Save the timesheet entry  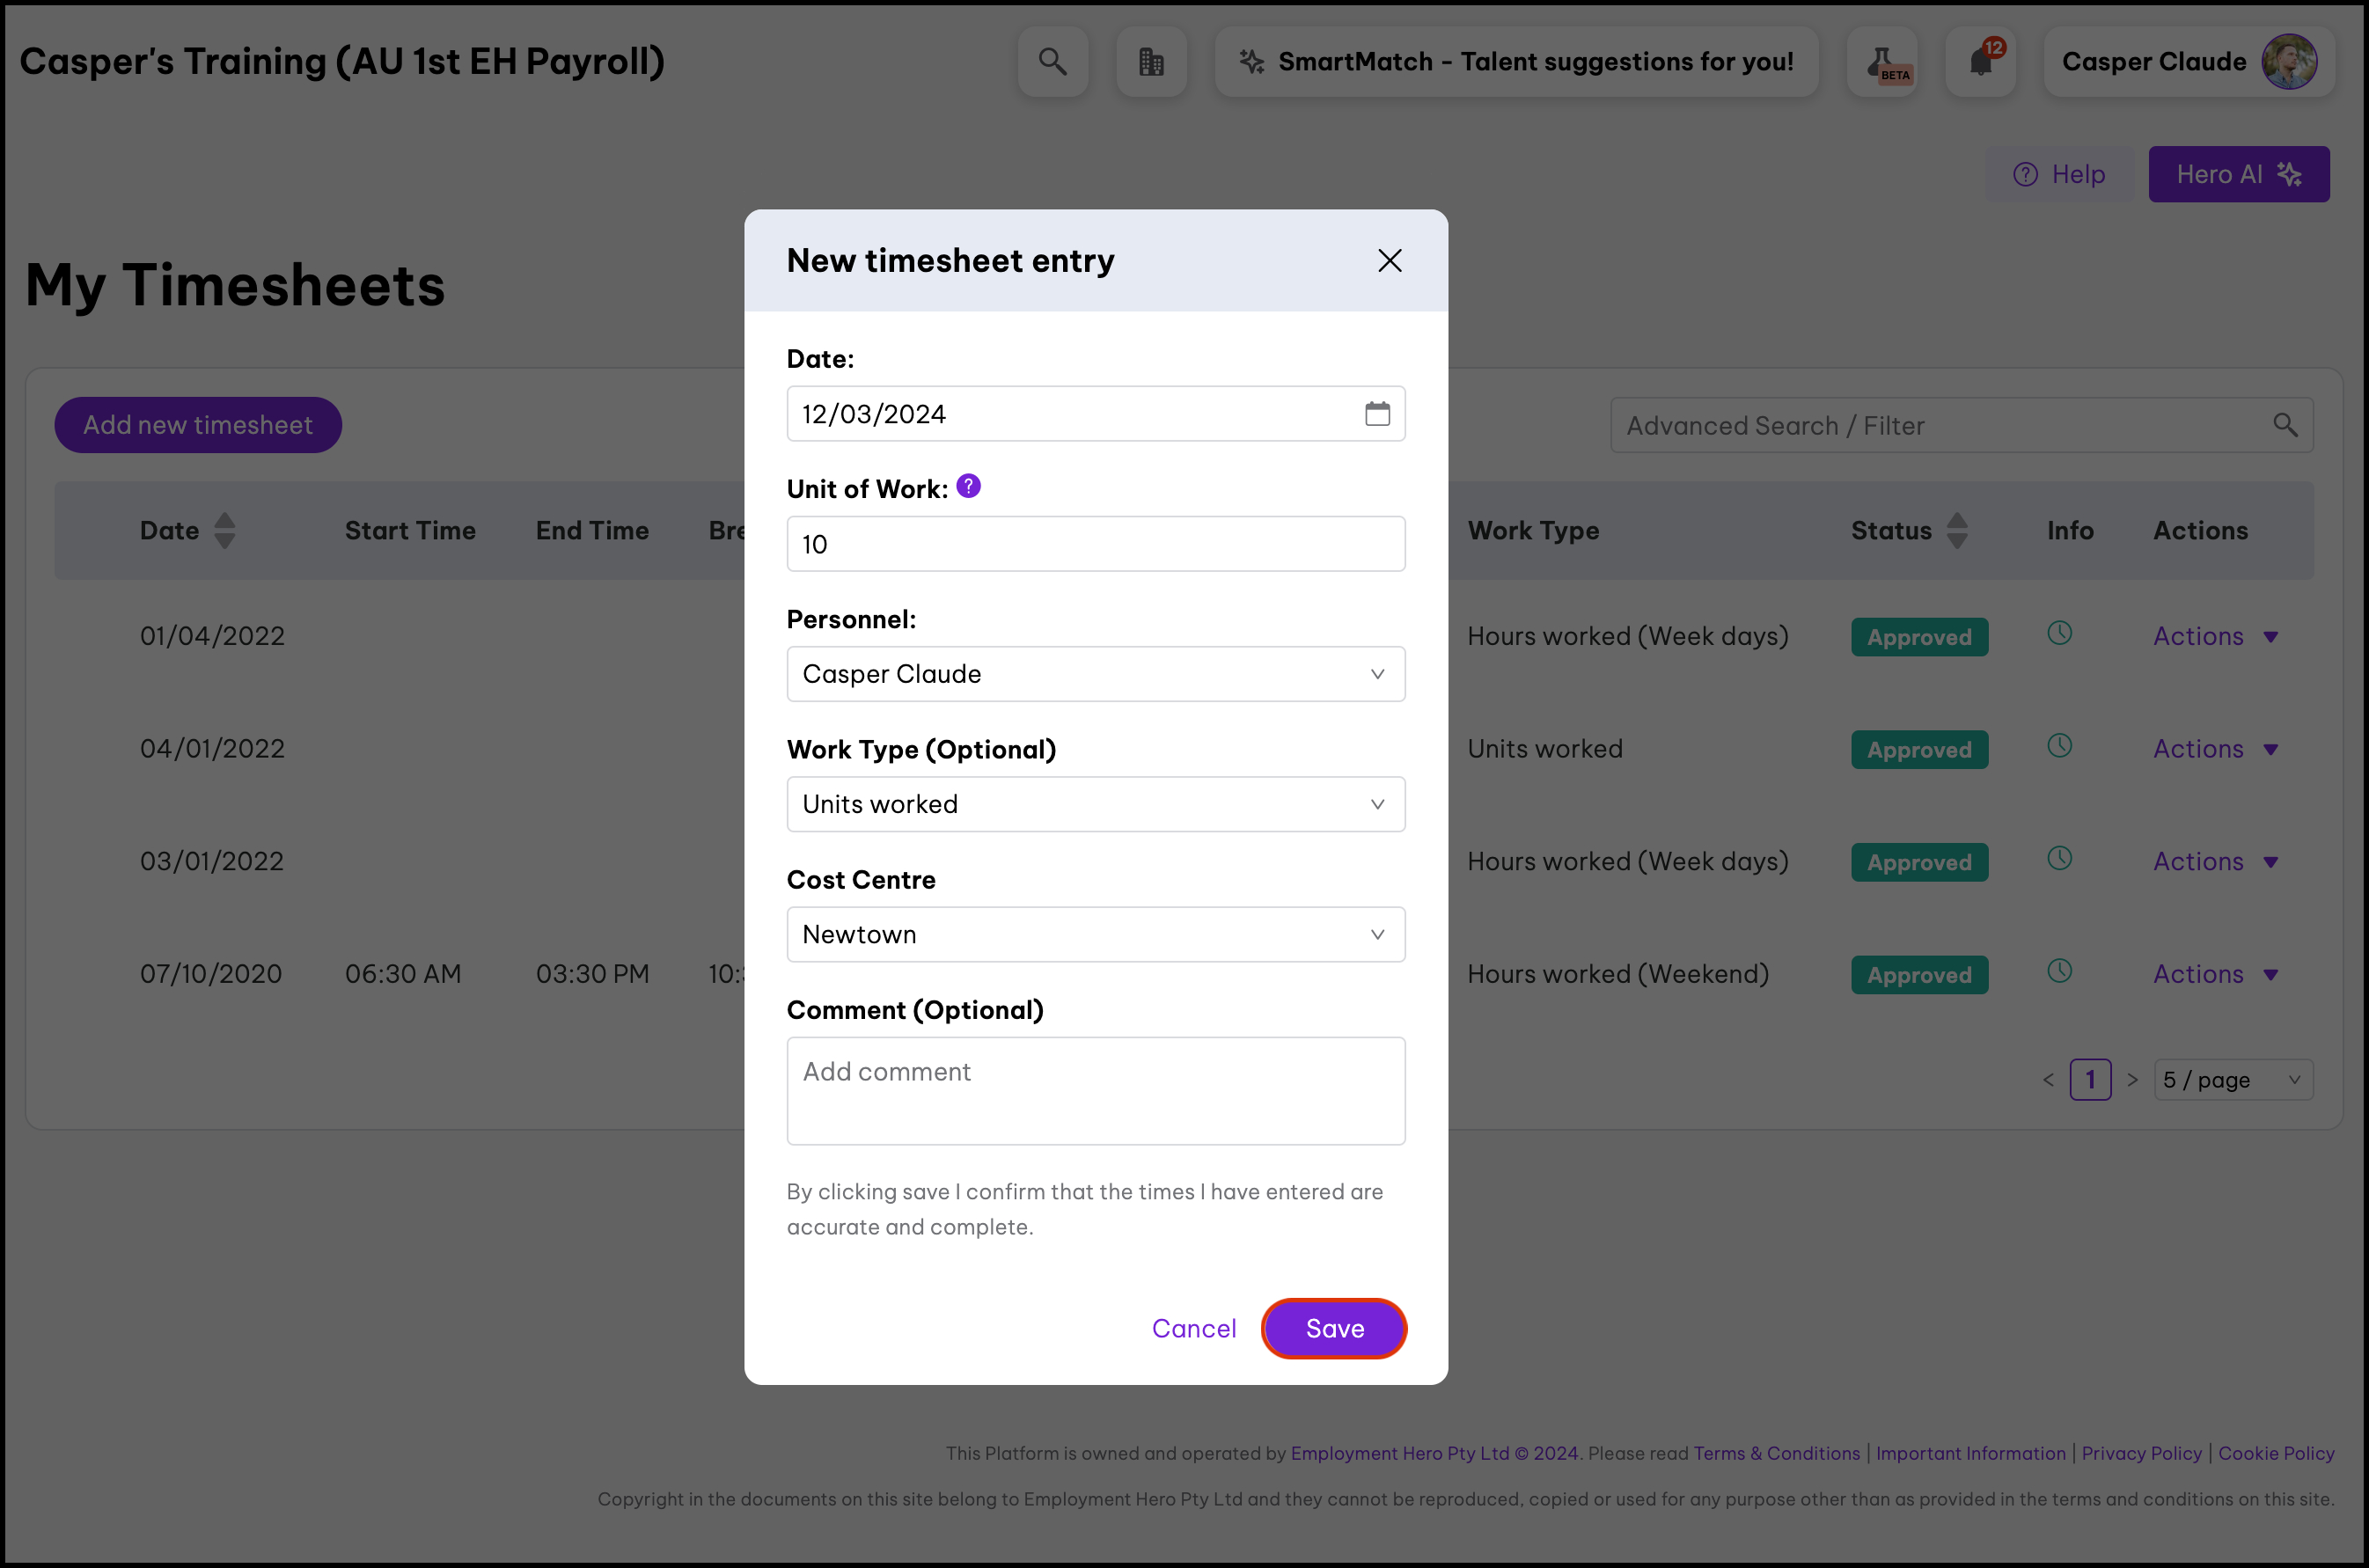click(1334, 1328)
